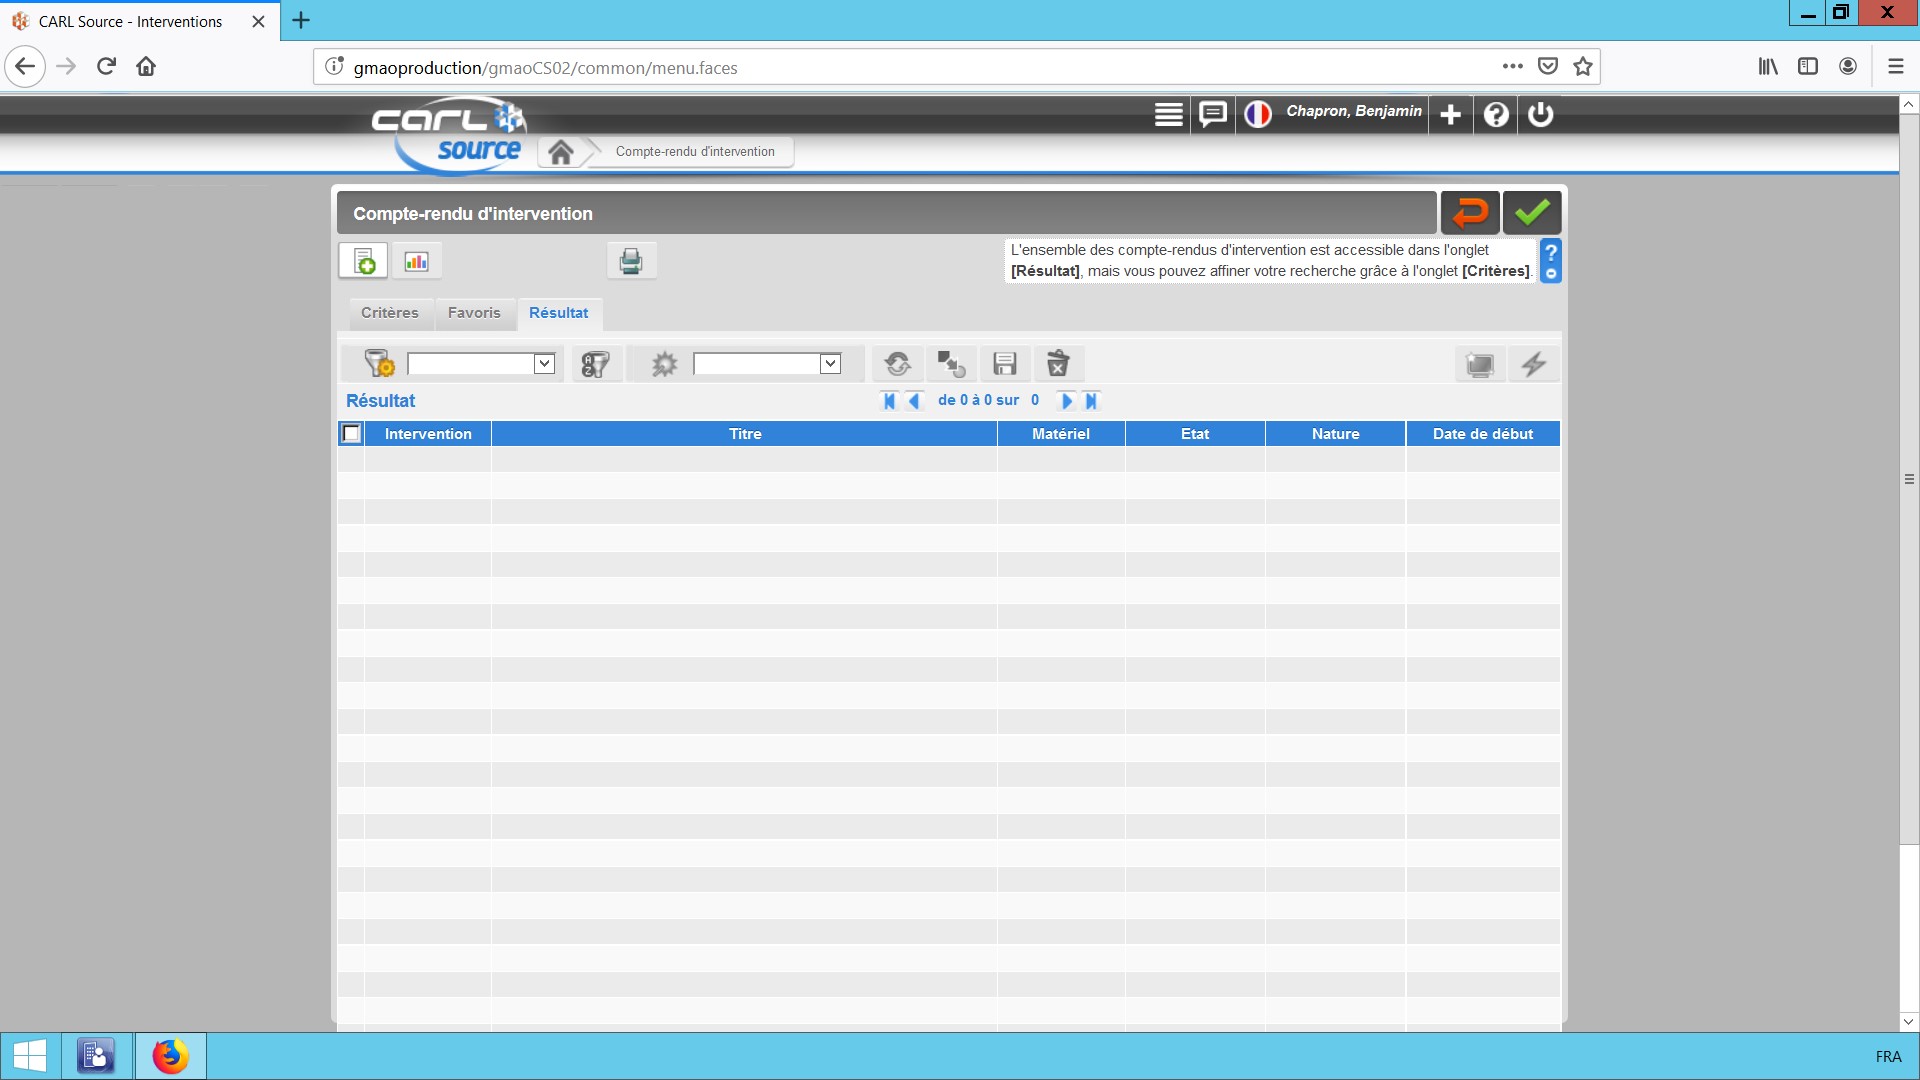This screenshot has width=1920, height=1080.
Task: Click the refresh results icon
Action: click(897, 364)
